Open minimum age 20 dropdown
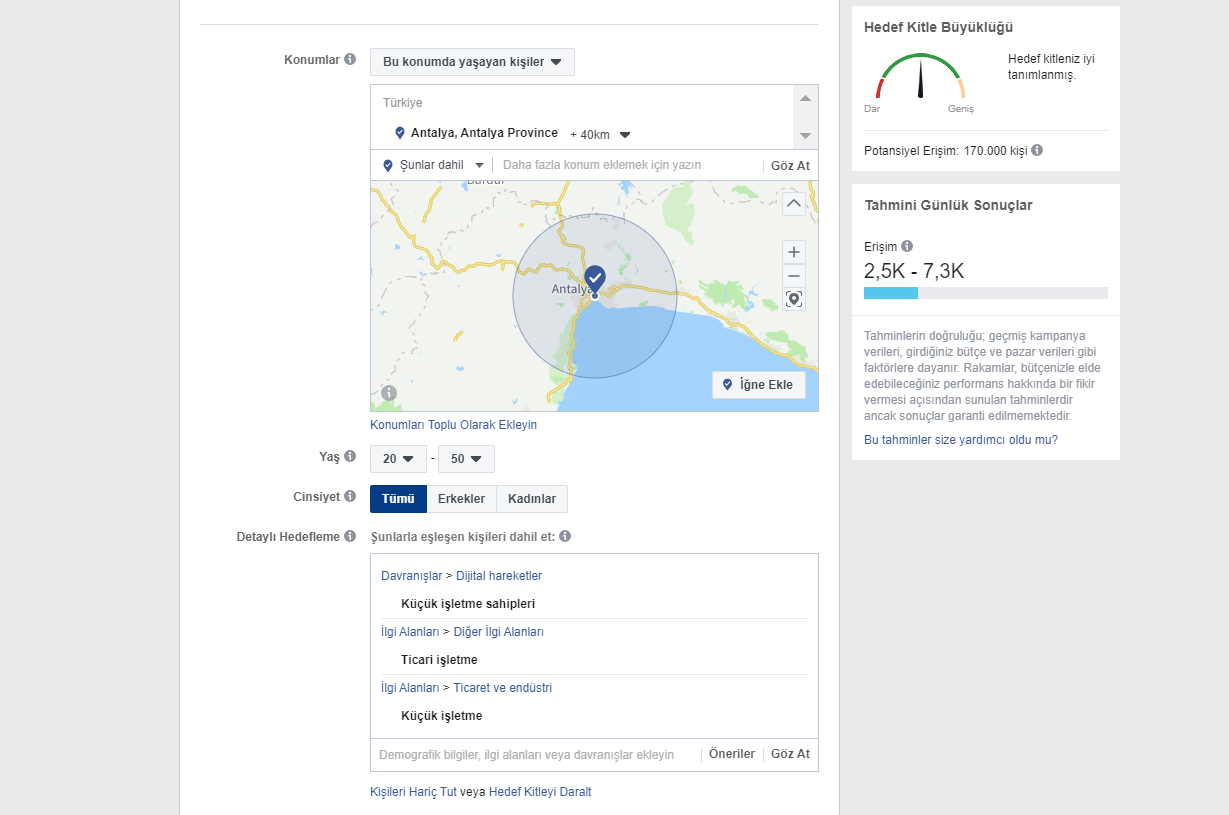The height and width of the screenshot is (815, 1229). click(398, 459)
